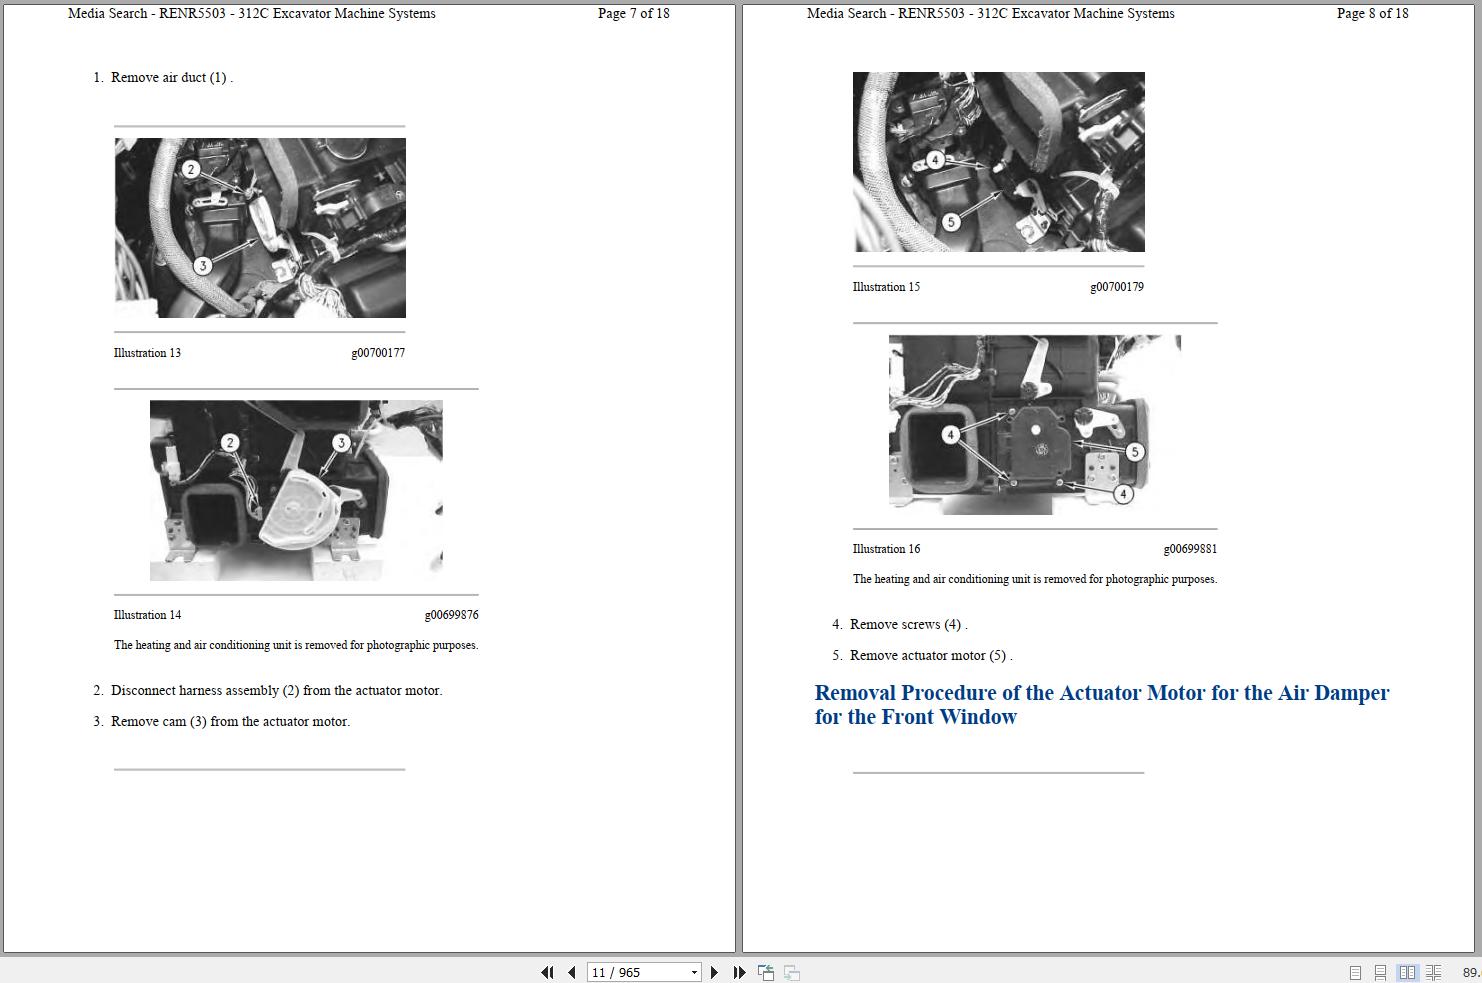This screenshot has height=983, width=1482.
Task: Switch to single page view
Action: [1355, 972]
